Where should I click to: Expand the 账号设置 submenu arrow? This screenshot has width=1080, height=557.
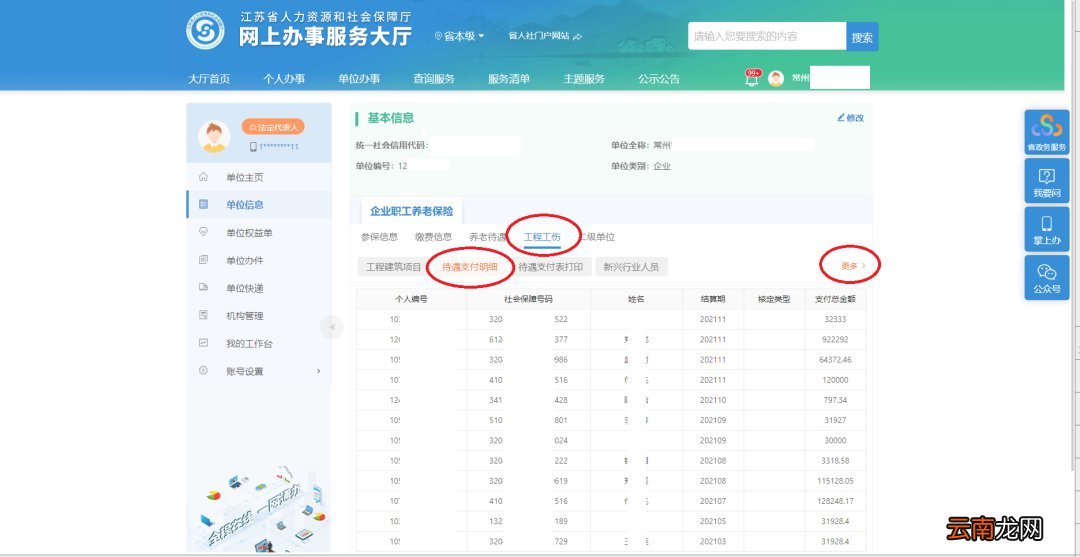point(318,371)
